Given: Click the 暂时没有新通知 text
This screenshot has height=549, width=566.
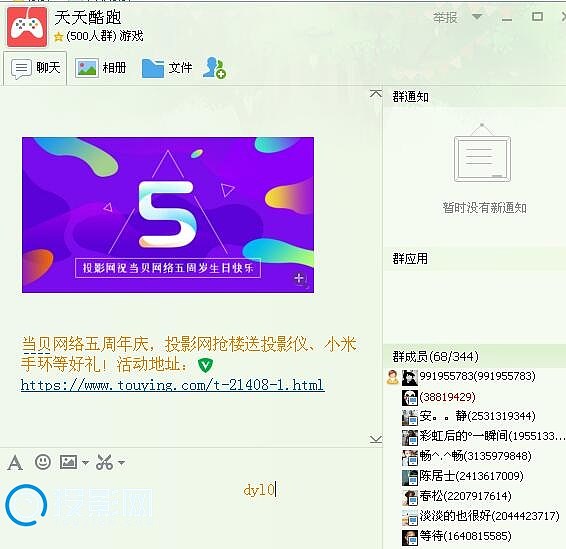Looking at the screenshot, I should click(484, 208).
